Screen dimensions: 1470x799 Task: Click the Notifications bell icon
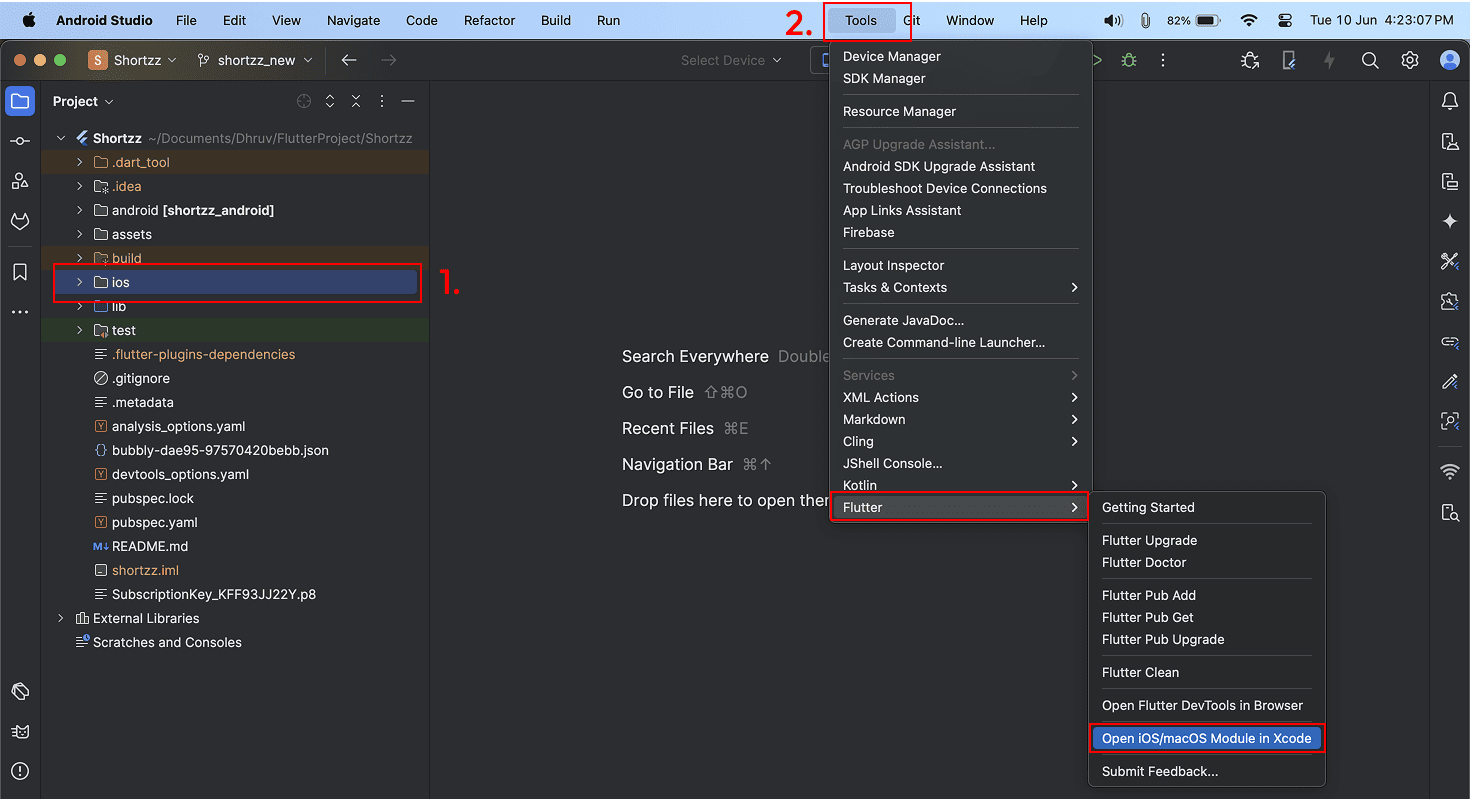tap(1449, 101)
